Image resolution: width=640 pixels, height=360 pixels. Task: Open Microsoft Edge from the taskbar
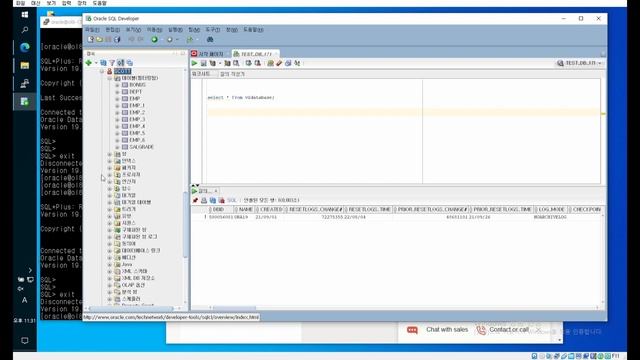pos(24,47)
